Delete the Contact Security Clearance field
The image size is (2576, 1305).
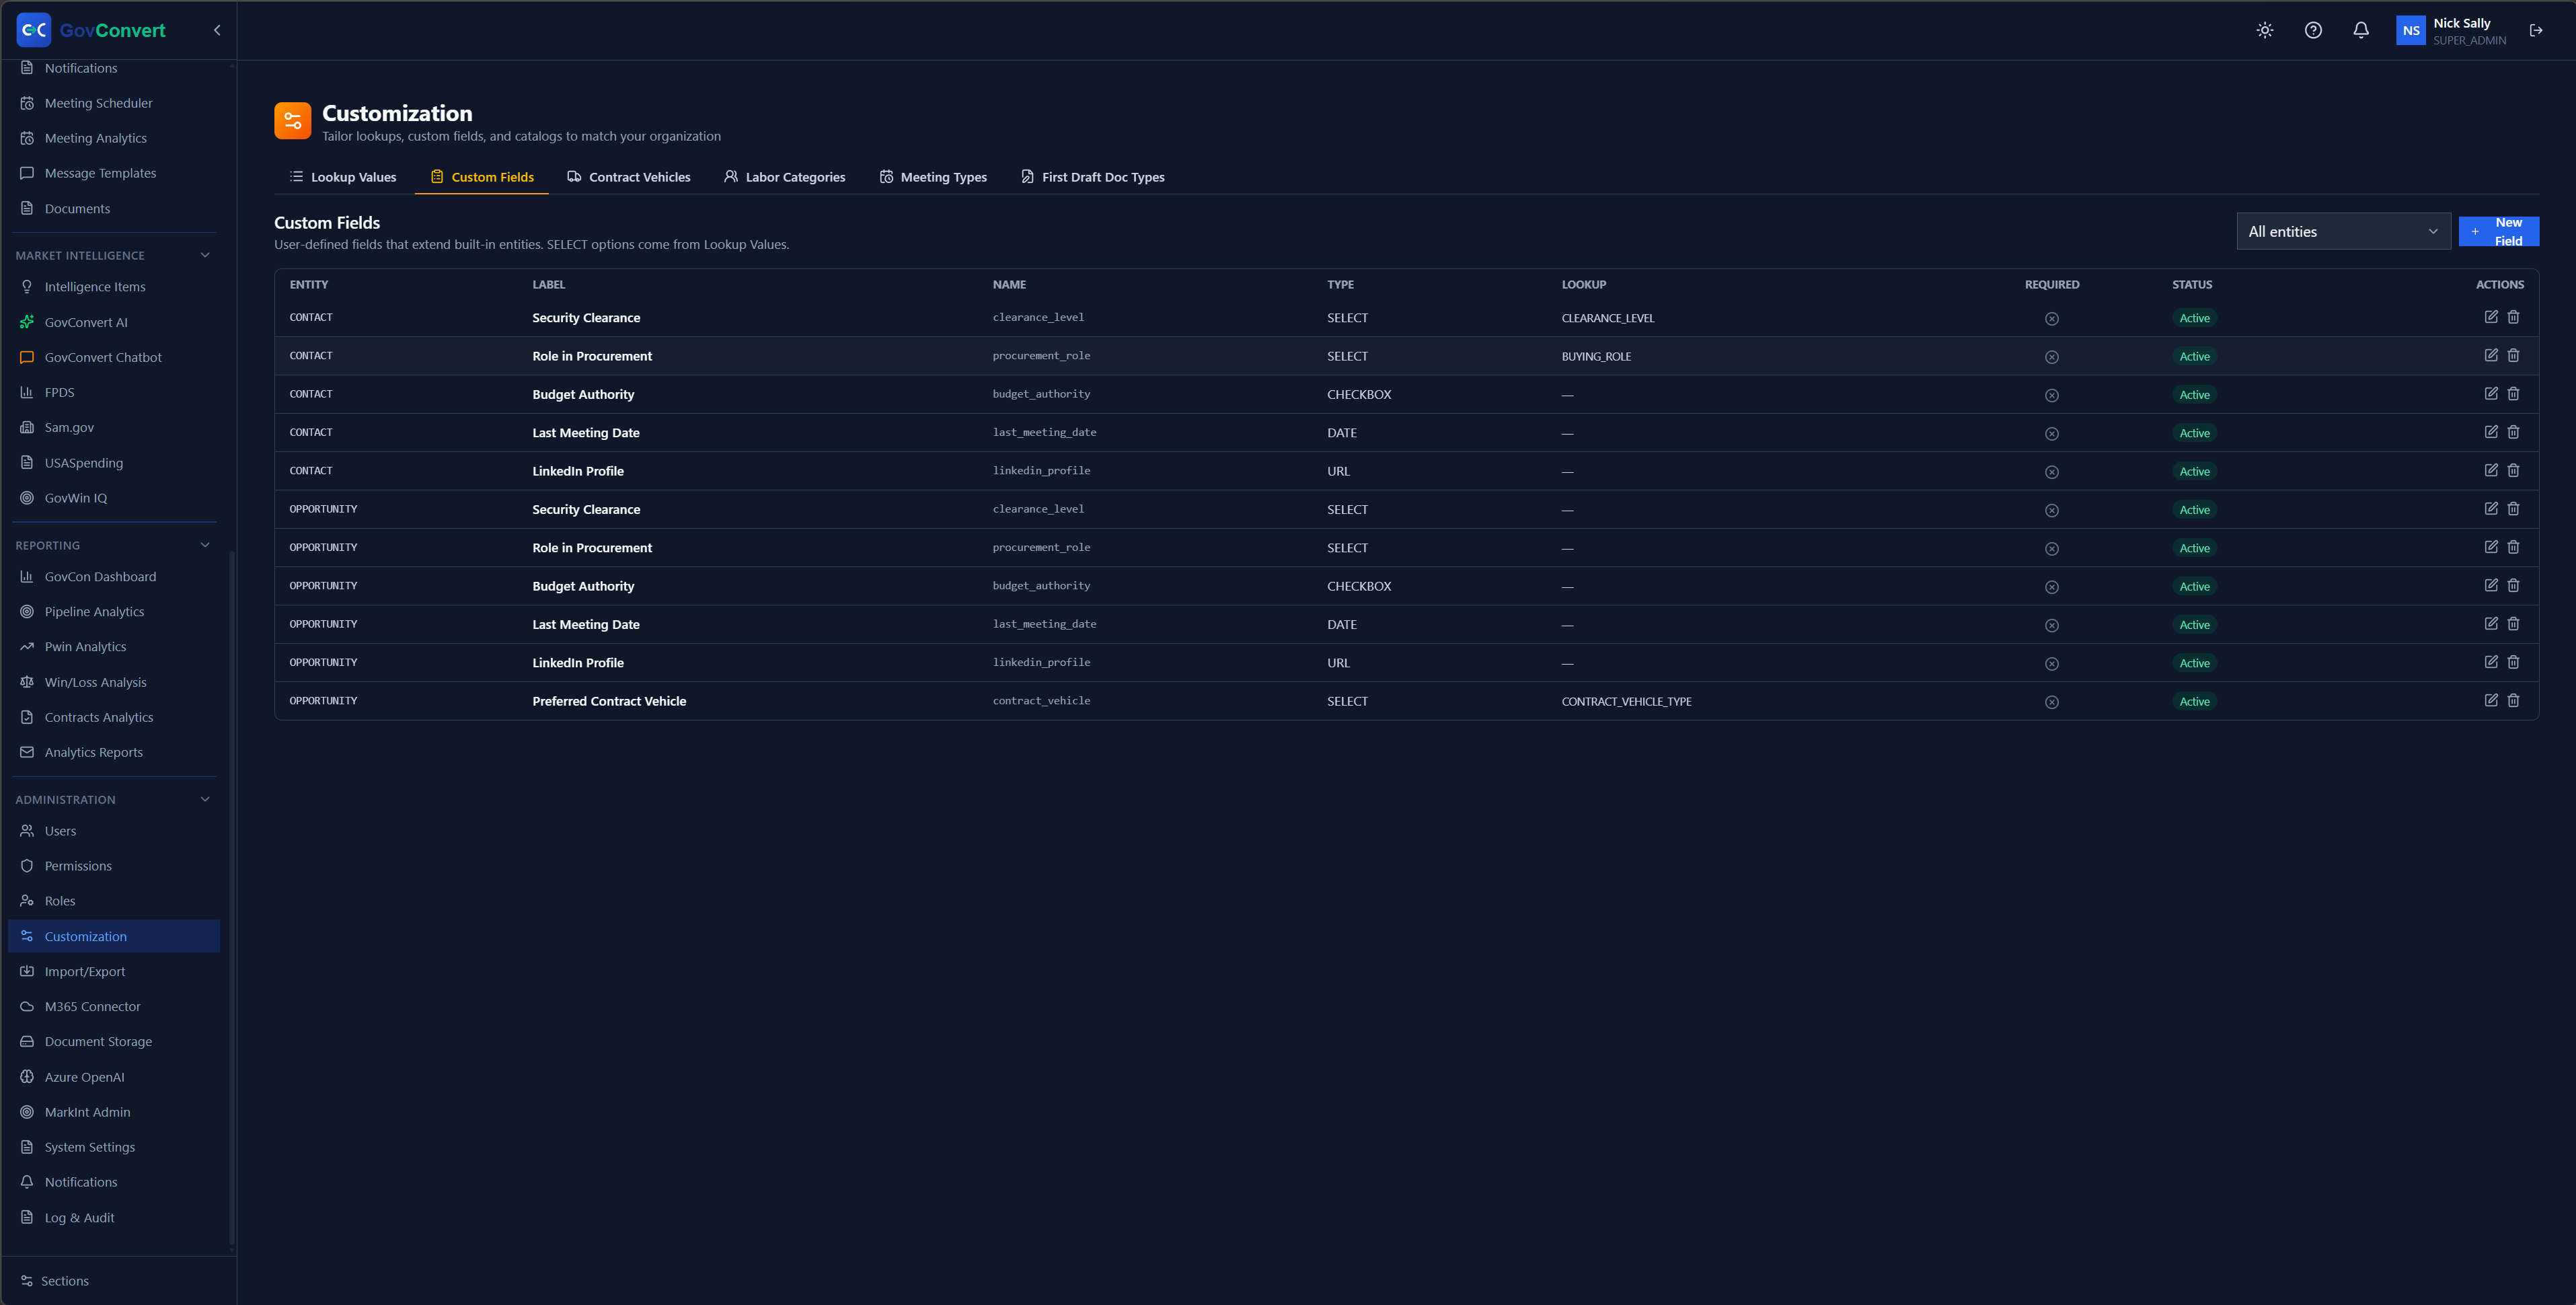tap(2513, 317)
